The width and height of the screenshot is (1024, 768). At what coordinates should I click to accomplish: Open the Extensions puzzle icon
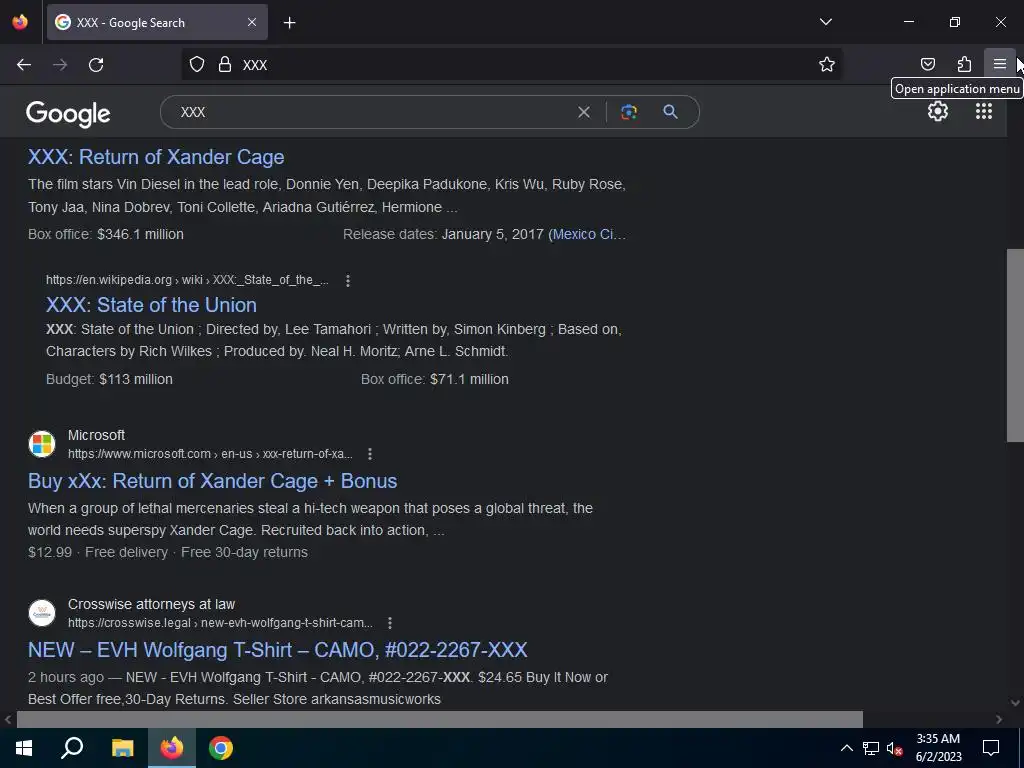tap(964, 64)
